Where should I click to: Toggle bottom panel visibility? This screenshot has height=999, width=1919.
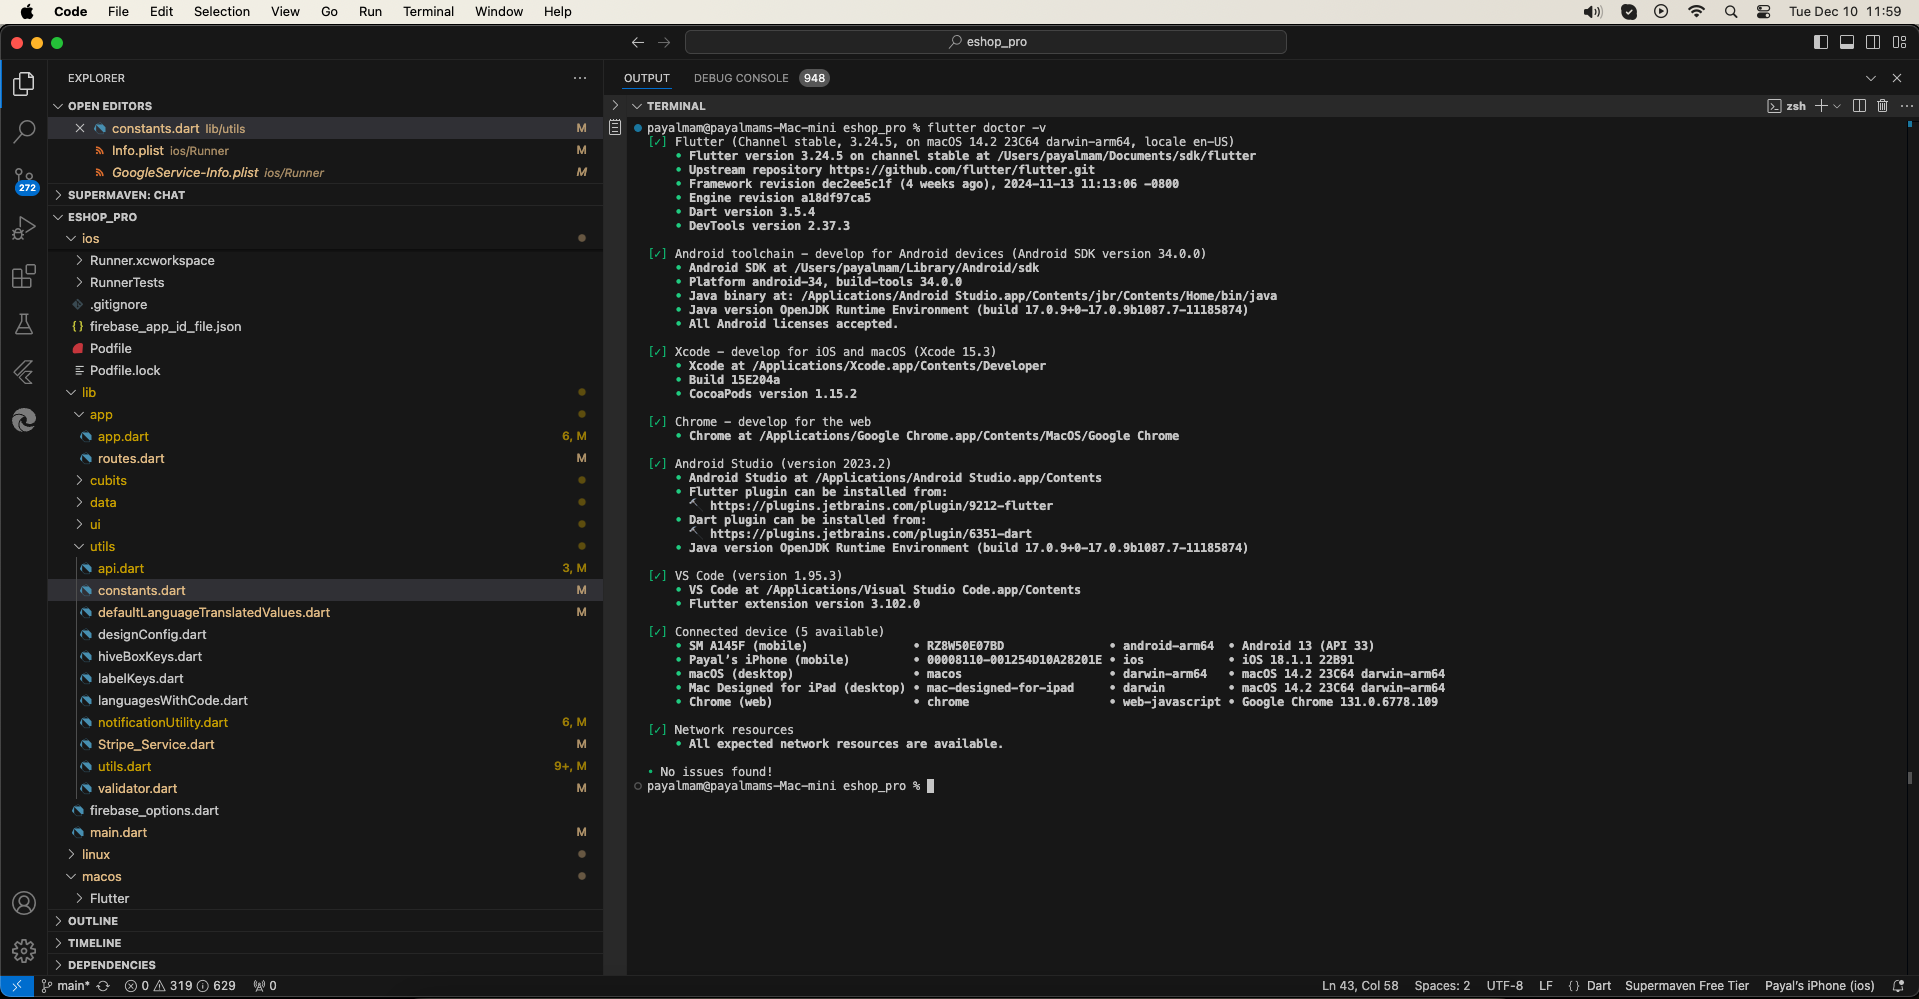coord(1847,42)
